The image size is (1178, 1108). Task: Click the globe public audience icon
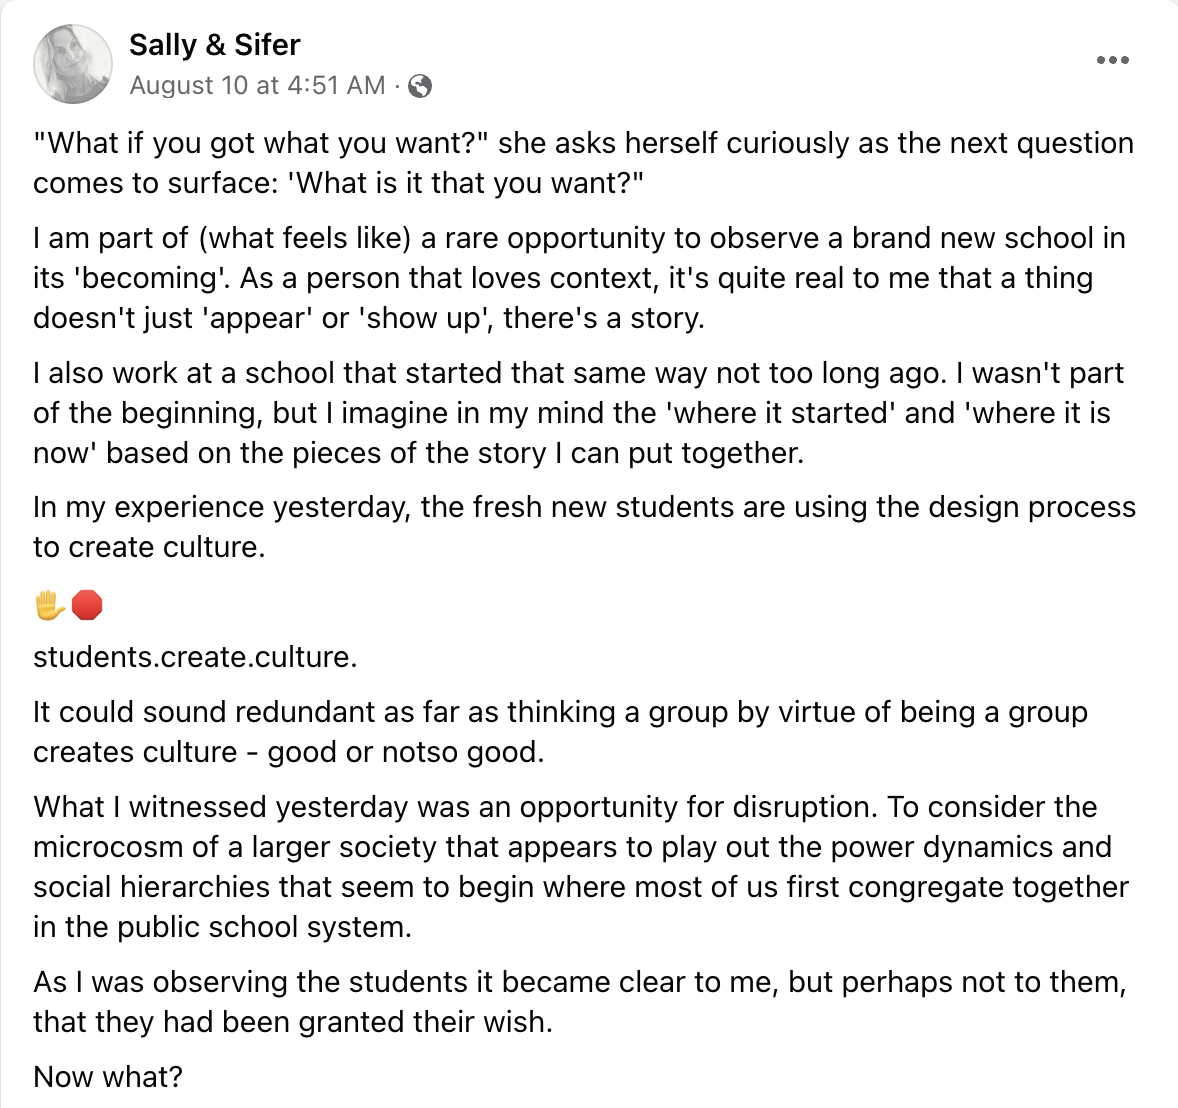pyautogui.click(x=421, y=87)
